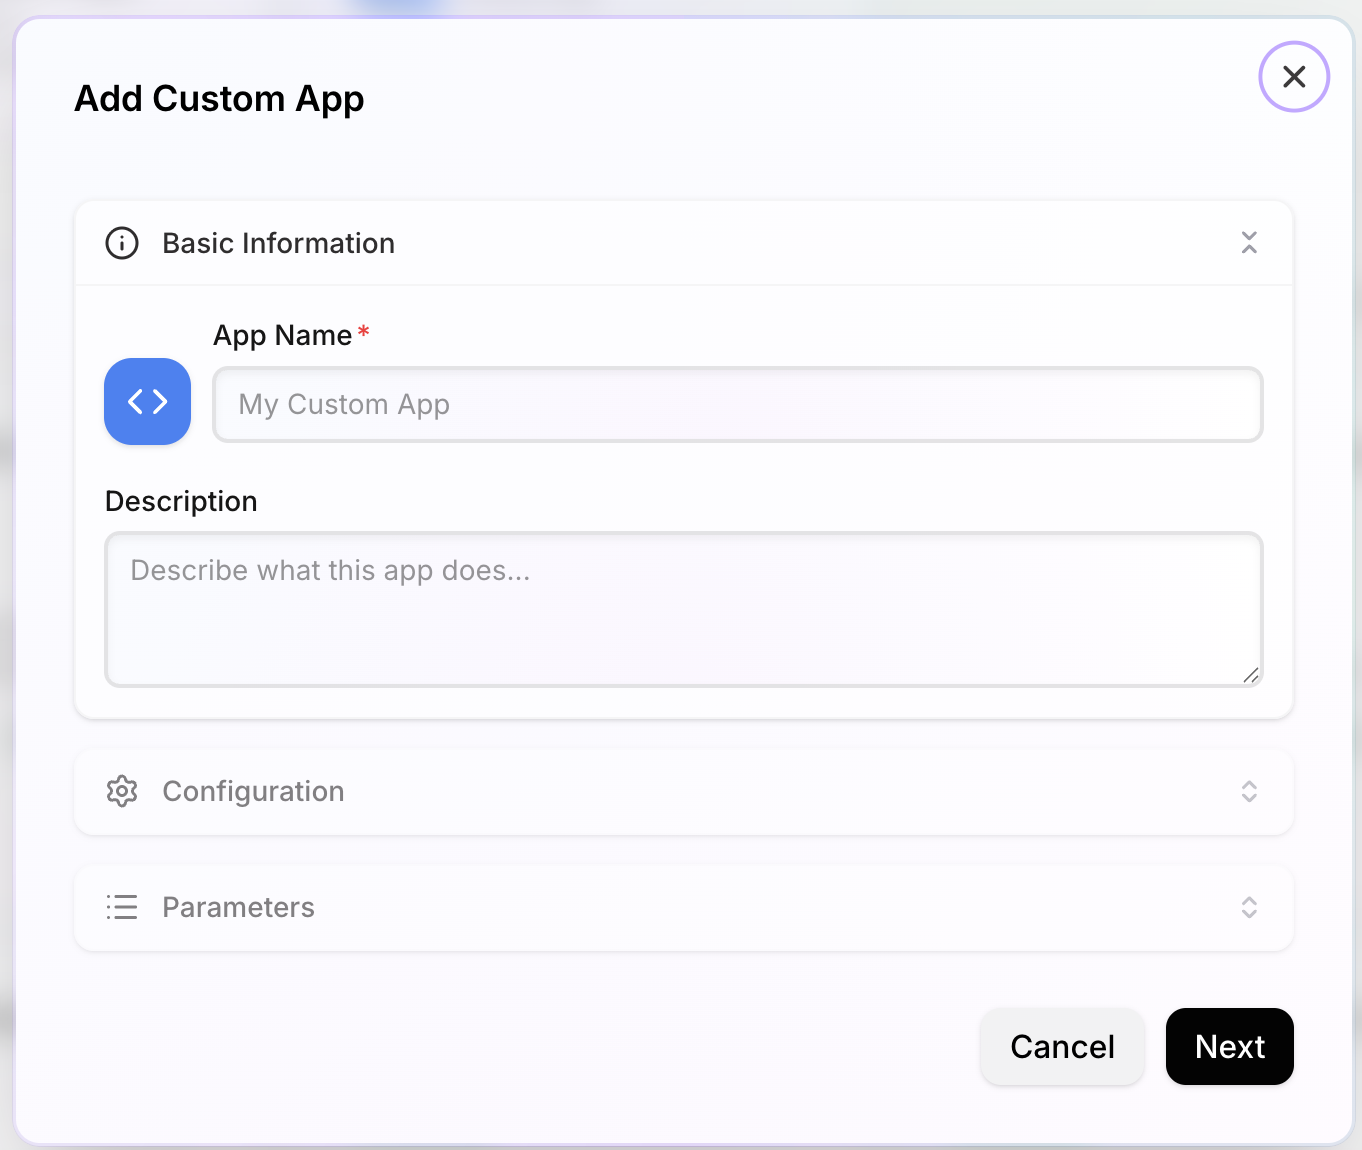Click the Description text area
Screen dimensions: 1362x1150
(x=683, y=609)
